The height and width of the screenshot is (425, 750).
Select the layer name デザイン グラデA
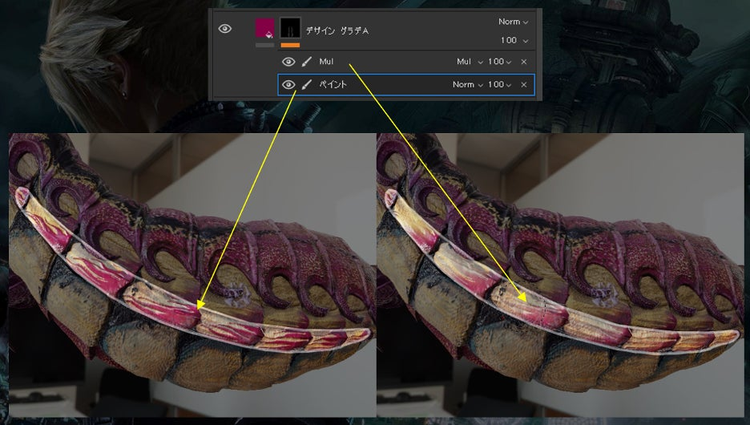[x=337, y=31]
